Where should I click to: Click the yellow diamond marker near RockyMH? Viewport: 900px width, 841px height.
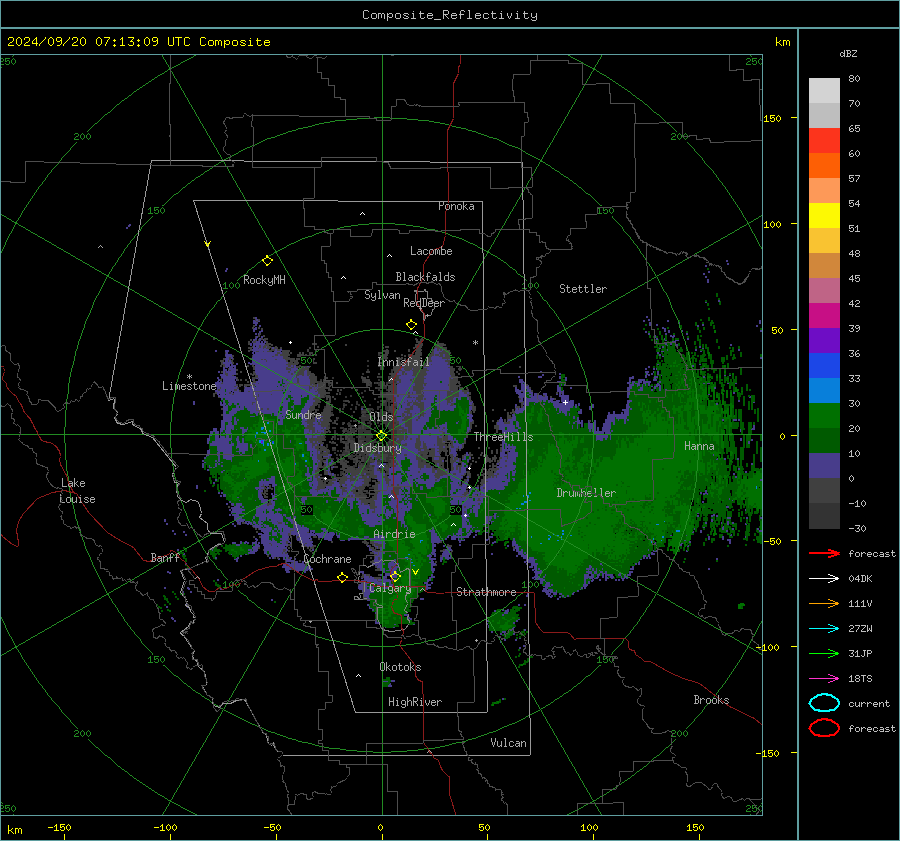[267, 261]
